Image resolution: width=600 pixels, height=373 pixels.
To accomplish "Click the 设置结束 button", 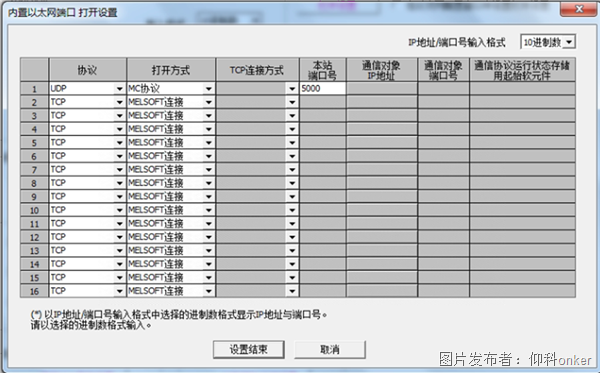I will pyautogui.click(x=249, y=349).
